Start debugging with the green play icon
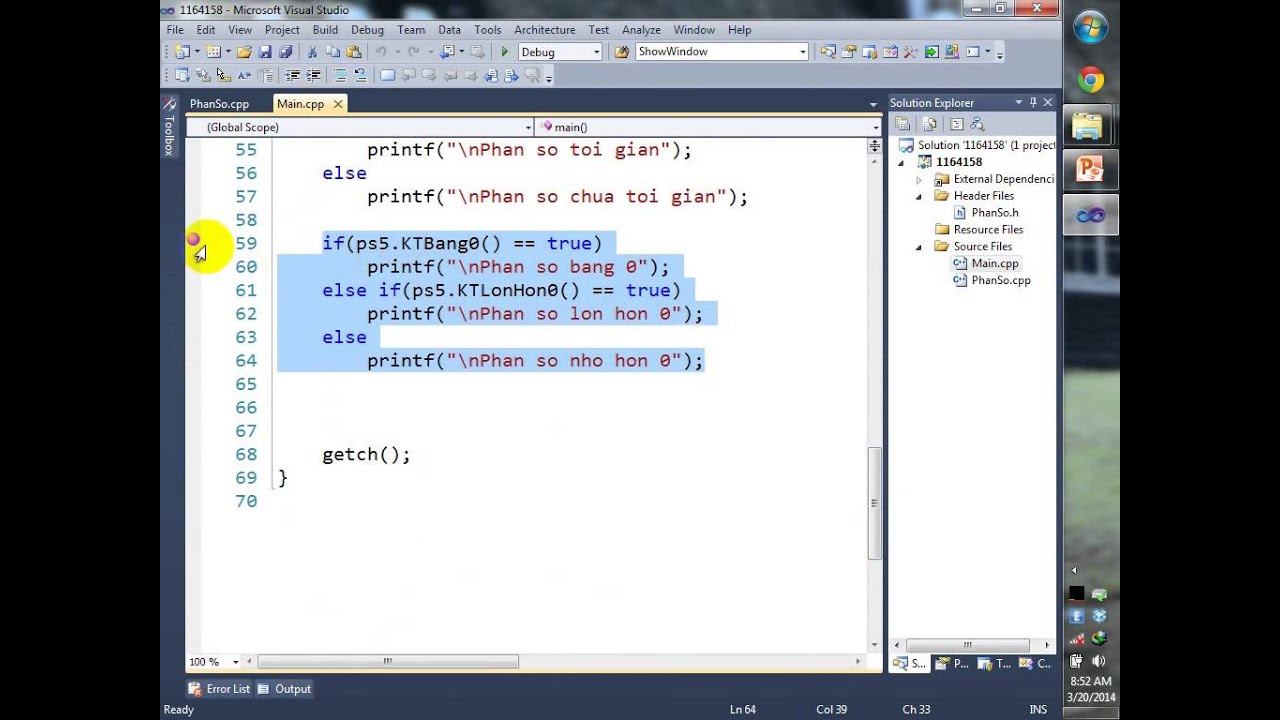The height and width of the screenshot is (720, 1280). (504, 52)
